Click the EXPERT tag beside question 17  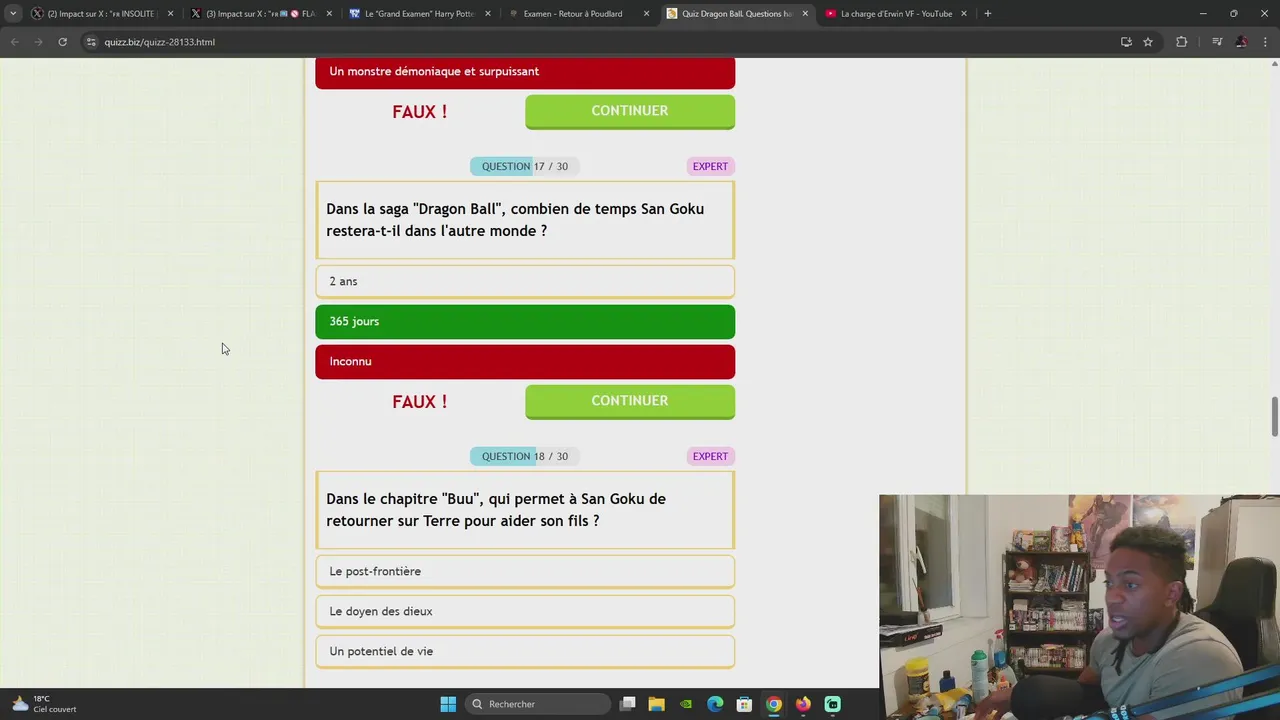[x=710, y=166]
